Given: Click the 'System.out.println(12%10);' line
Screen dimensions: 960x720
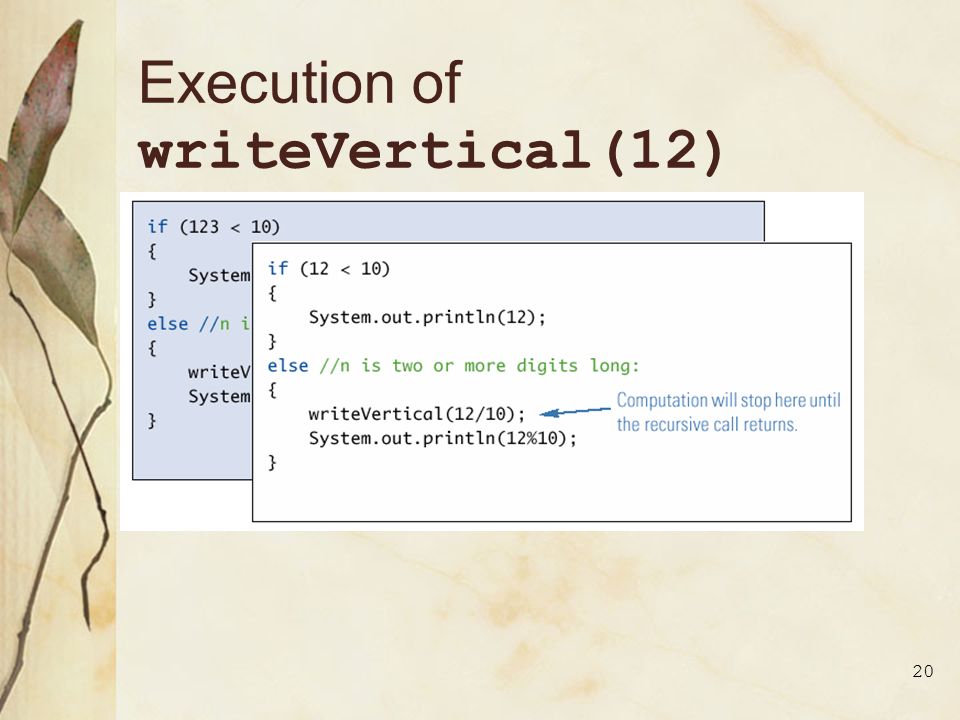Looking at the screenshot, I should (443, 438).
